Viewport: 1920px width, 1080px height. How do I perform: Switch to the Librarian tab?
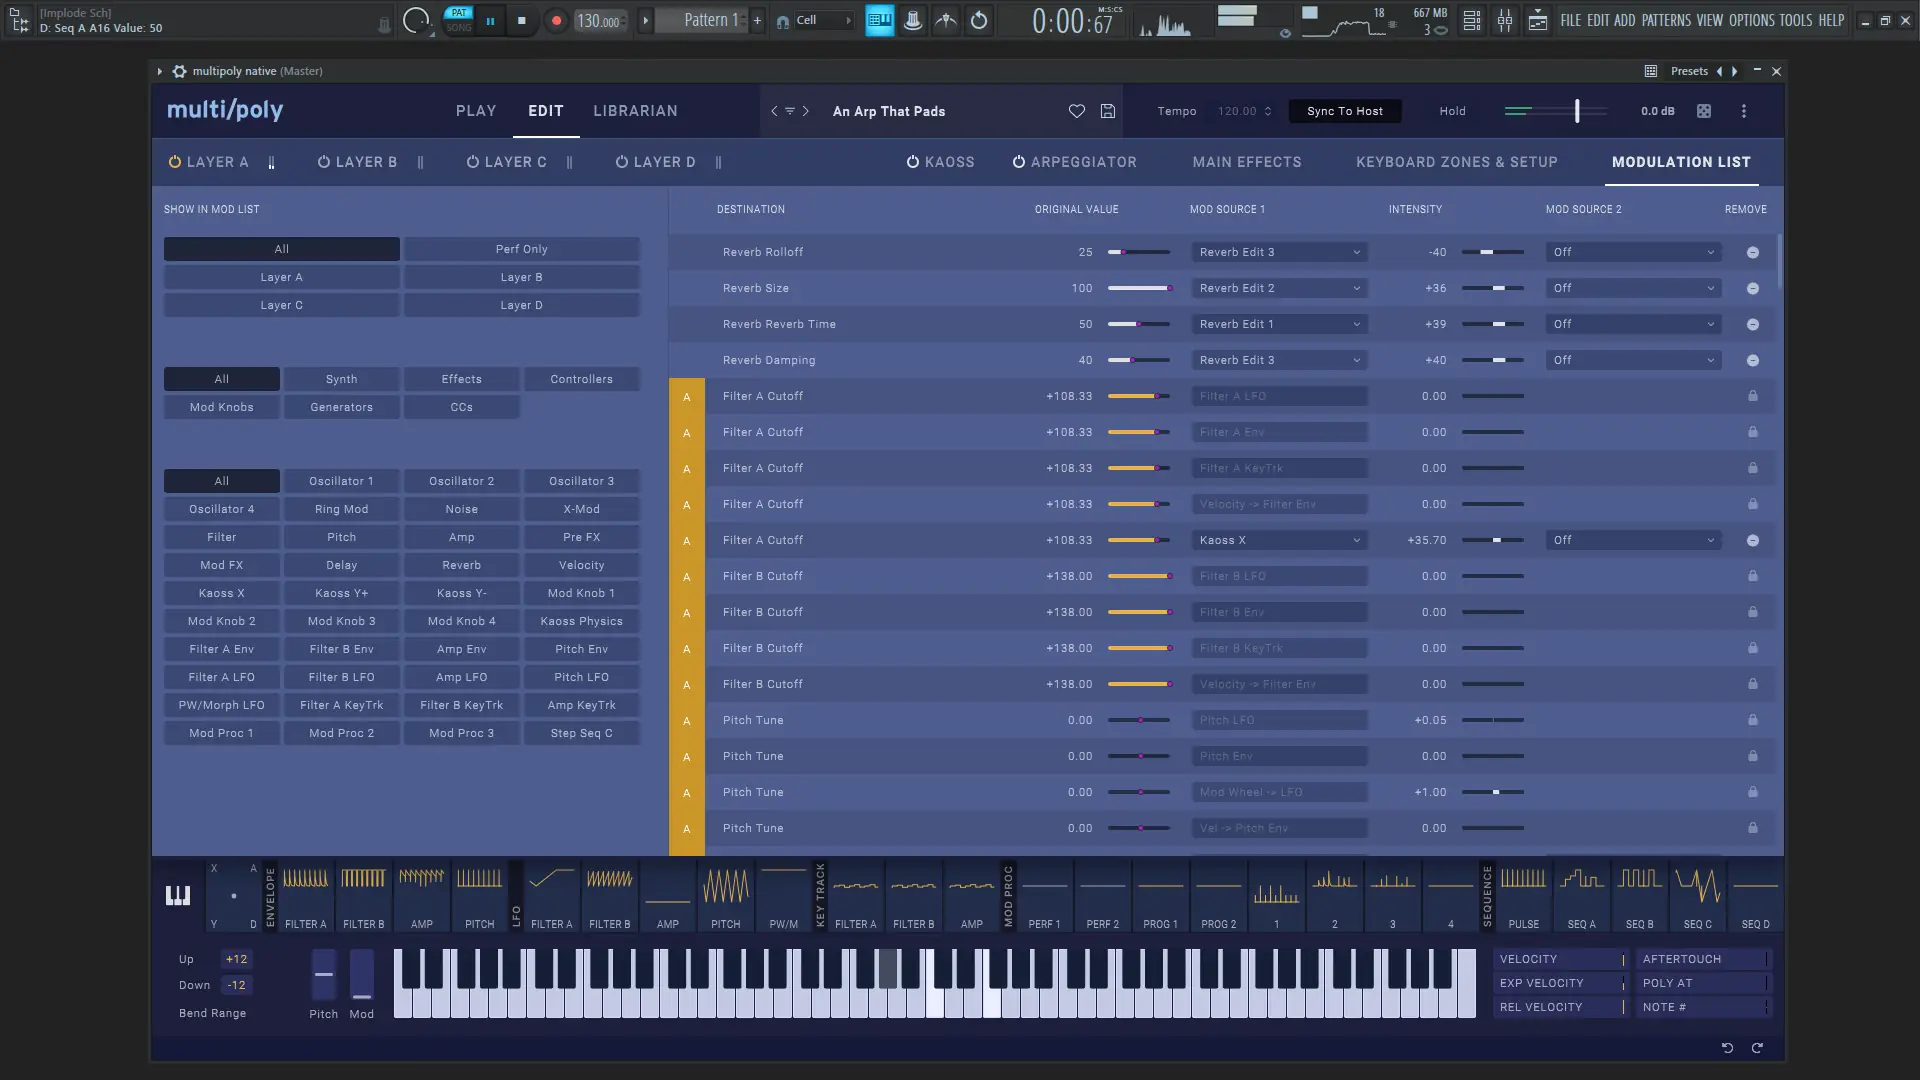635,111
